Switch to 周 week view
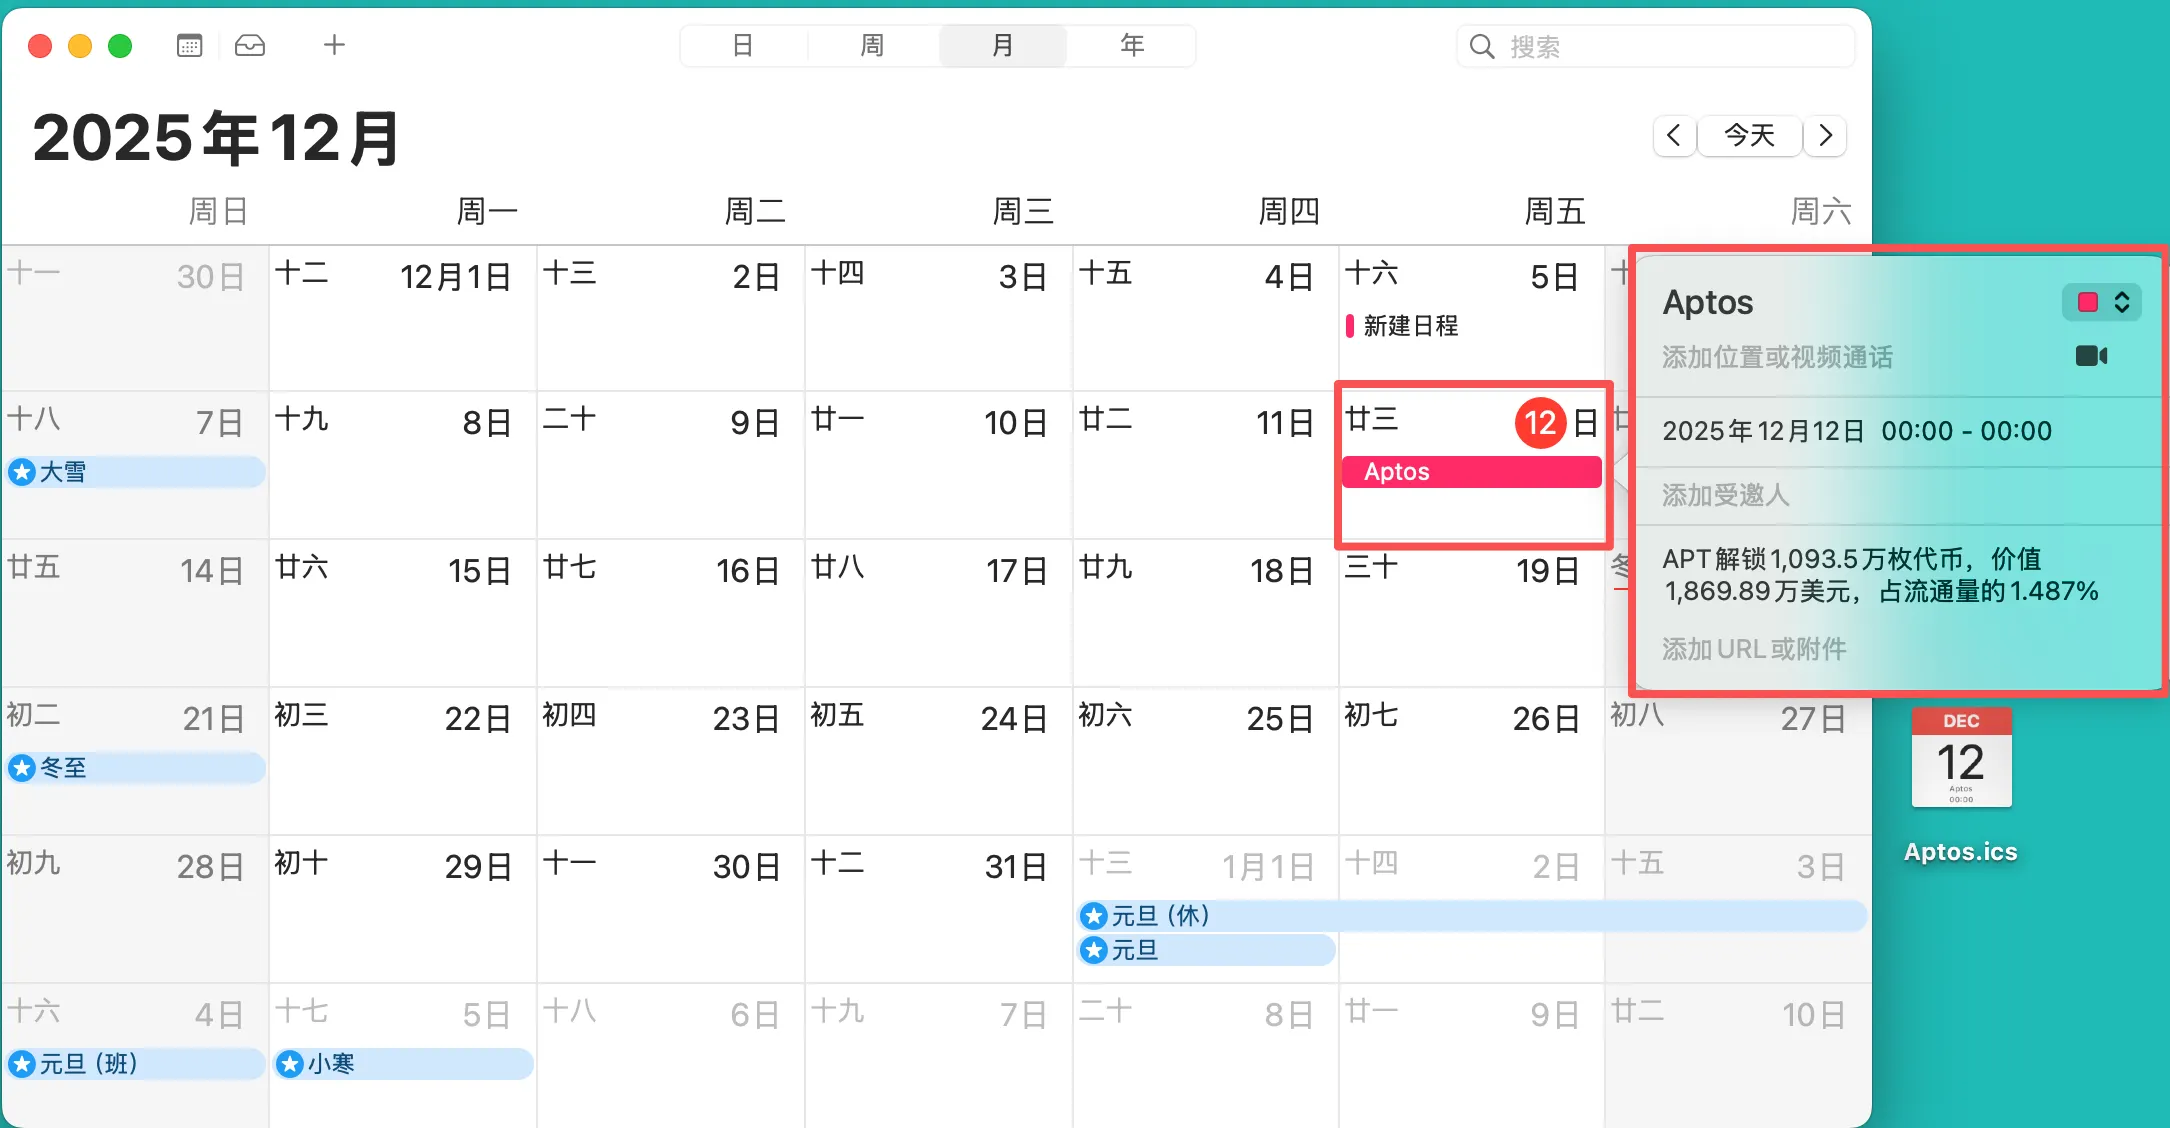This screenshot has height=1128, width=2170. pyautogui.click(x=872, y=46)
